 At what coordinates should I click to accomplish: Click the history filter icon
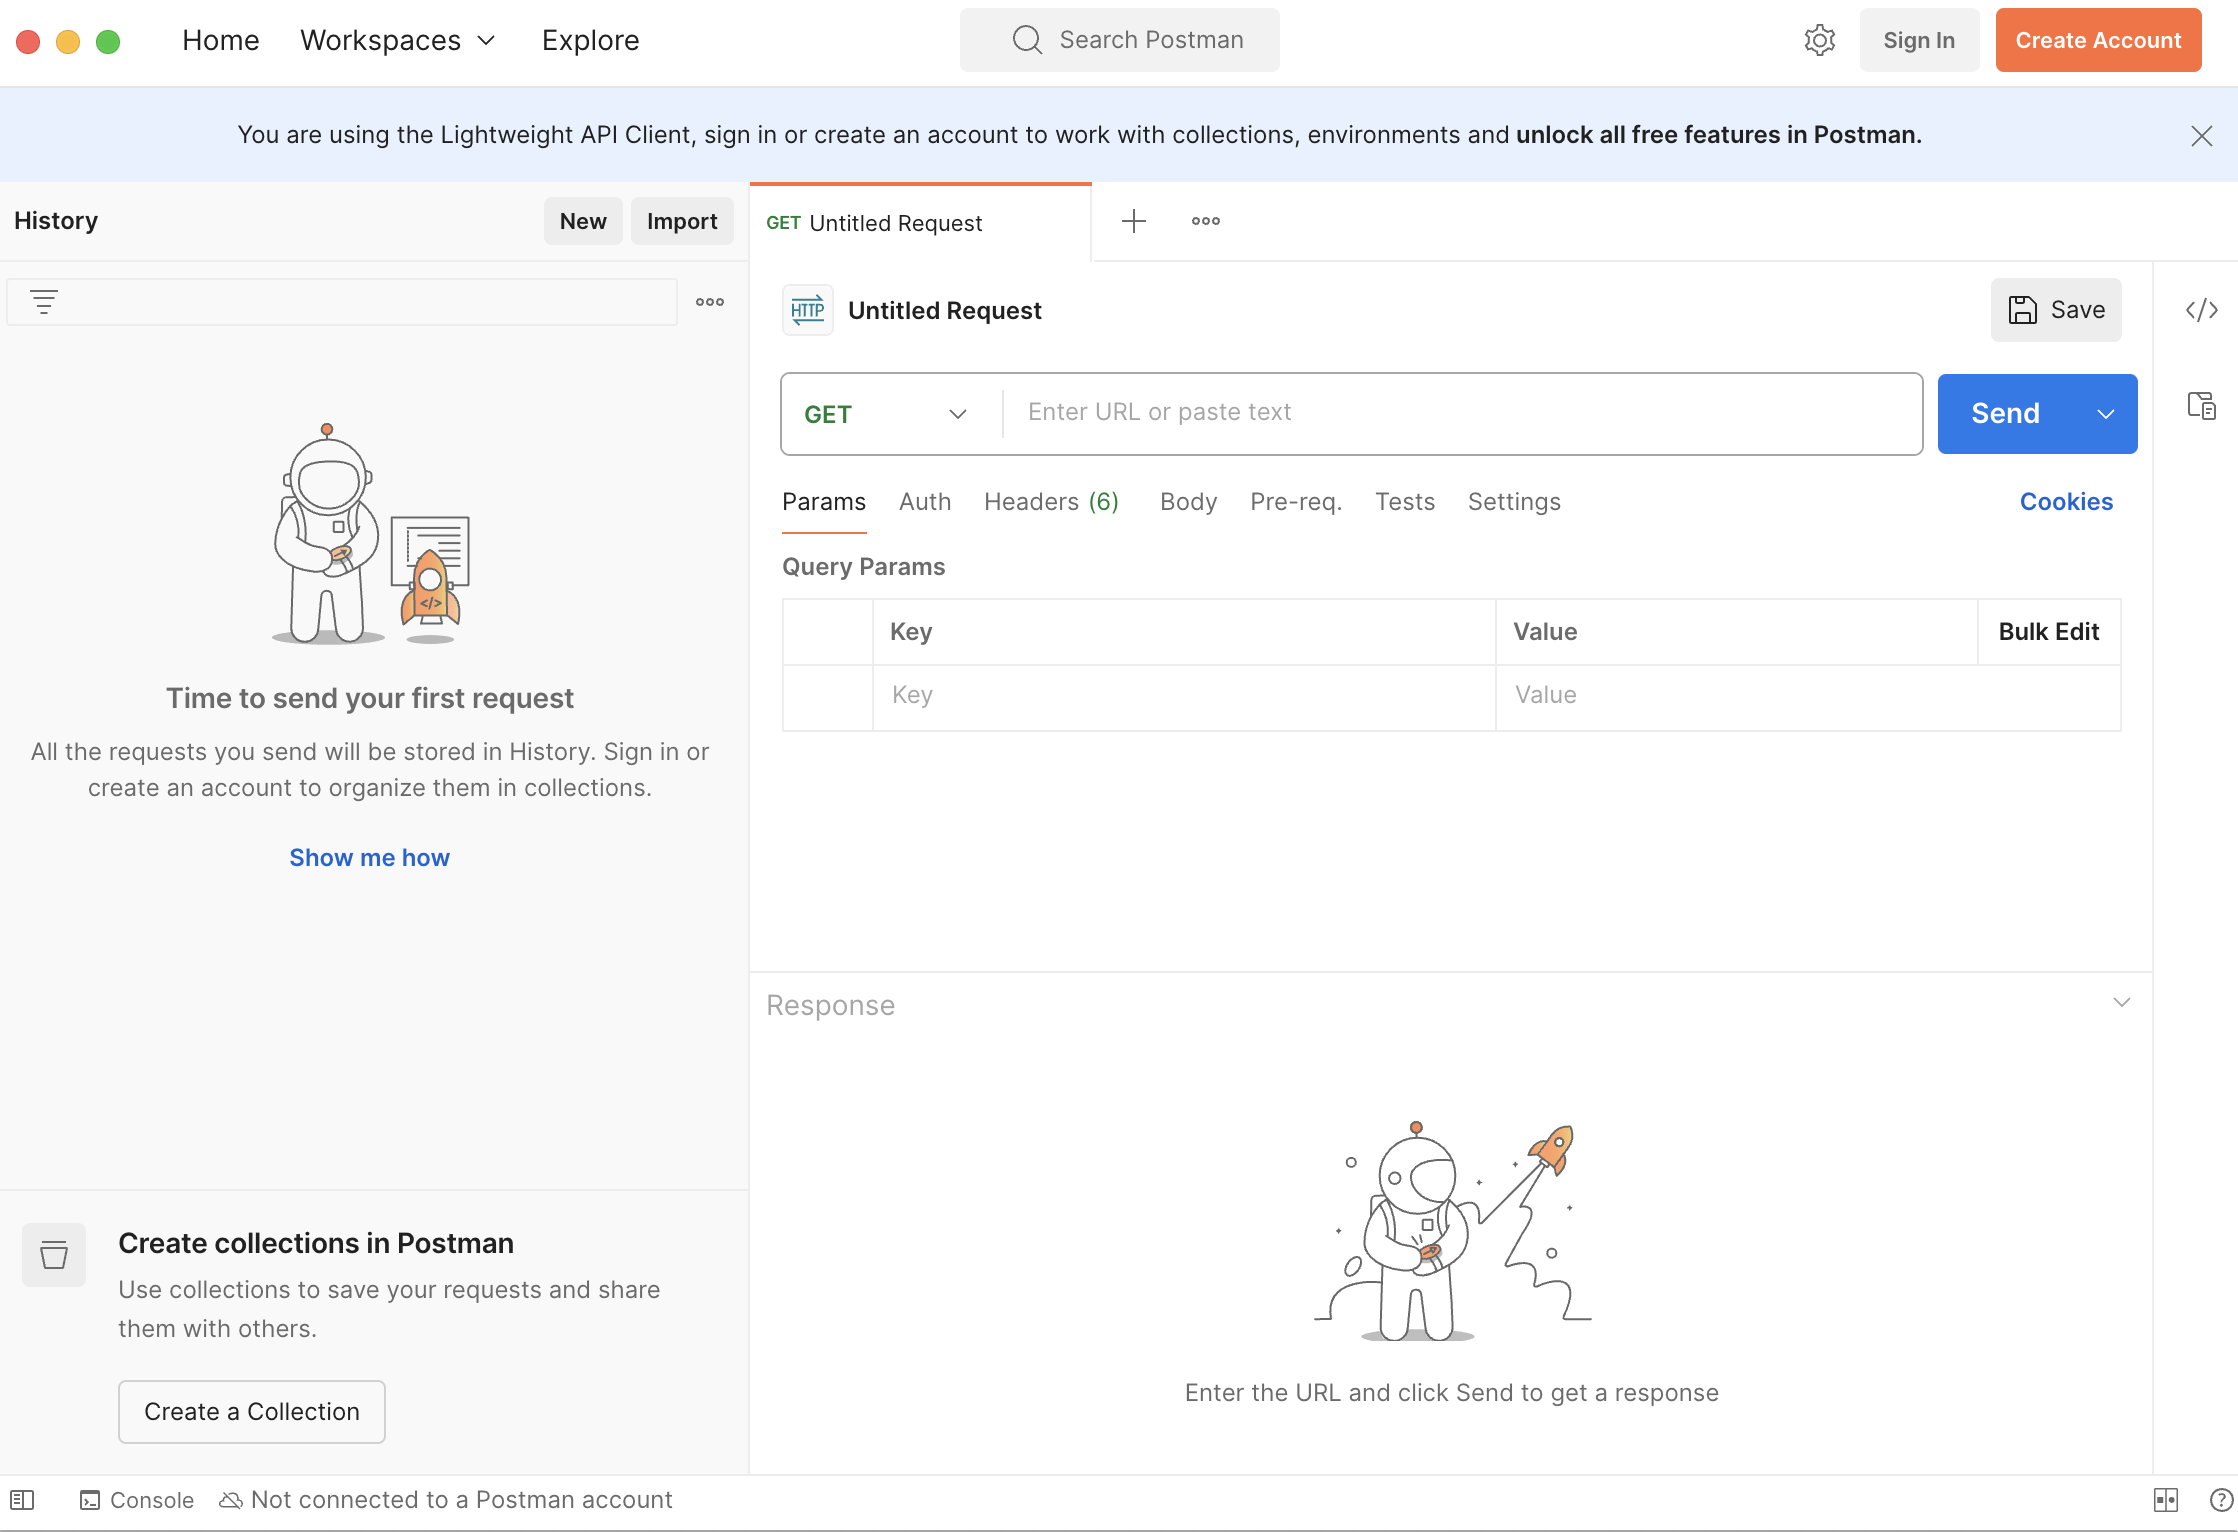[x=44, y=301]
